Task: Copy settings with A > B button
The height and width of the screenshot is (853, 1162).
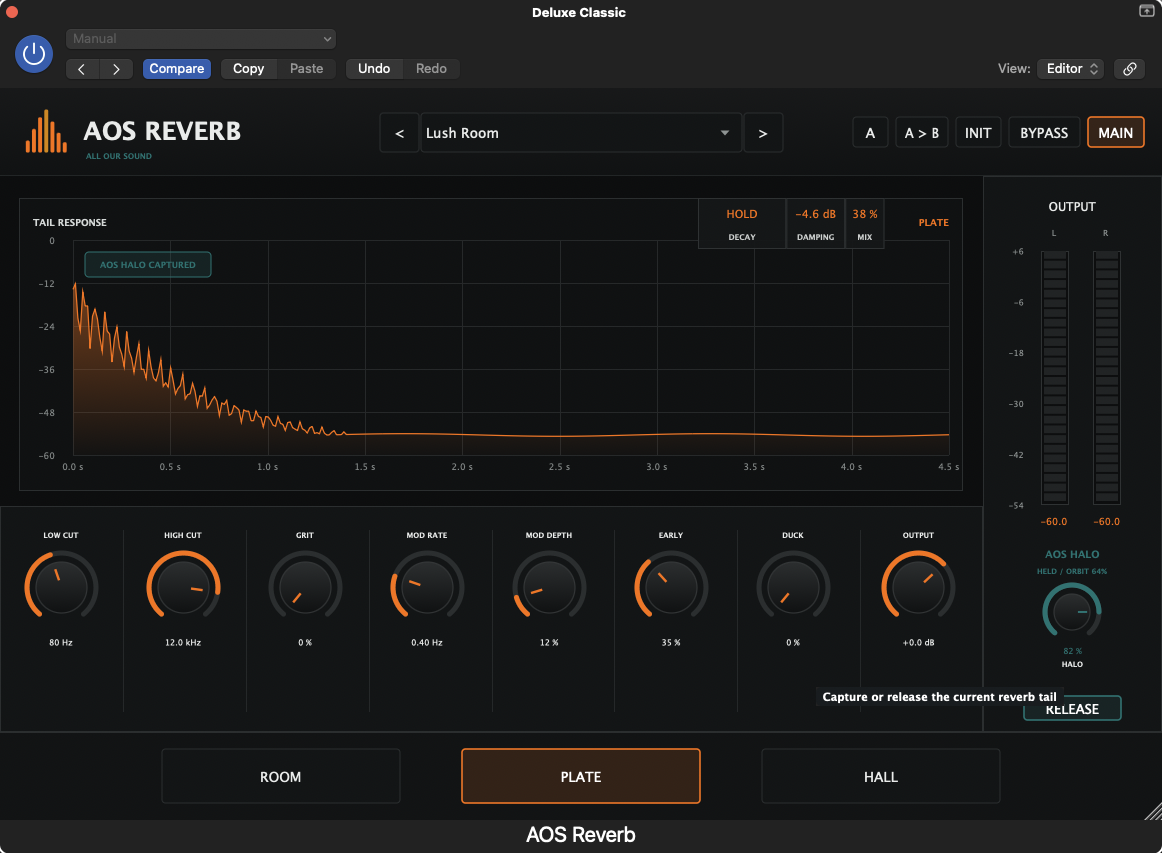Action: (921, 133)
